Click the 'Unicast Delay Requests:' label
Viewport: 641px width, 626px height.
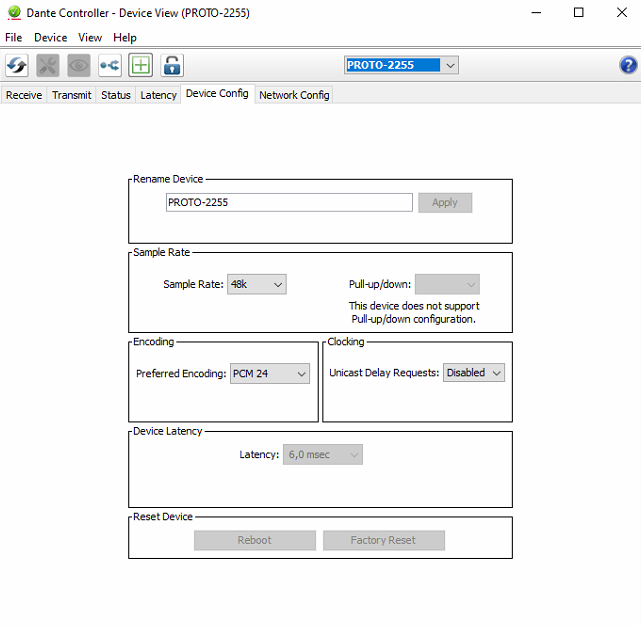pos(384,372)
